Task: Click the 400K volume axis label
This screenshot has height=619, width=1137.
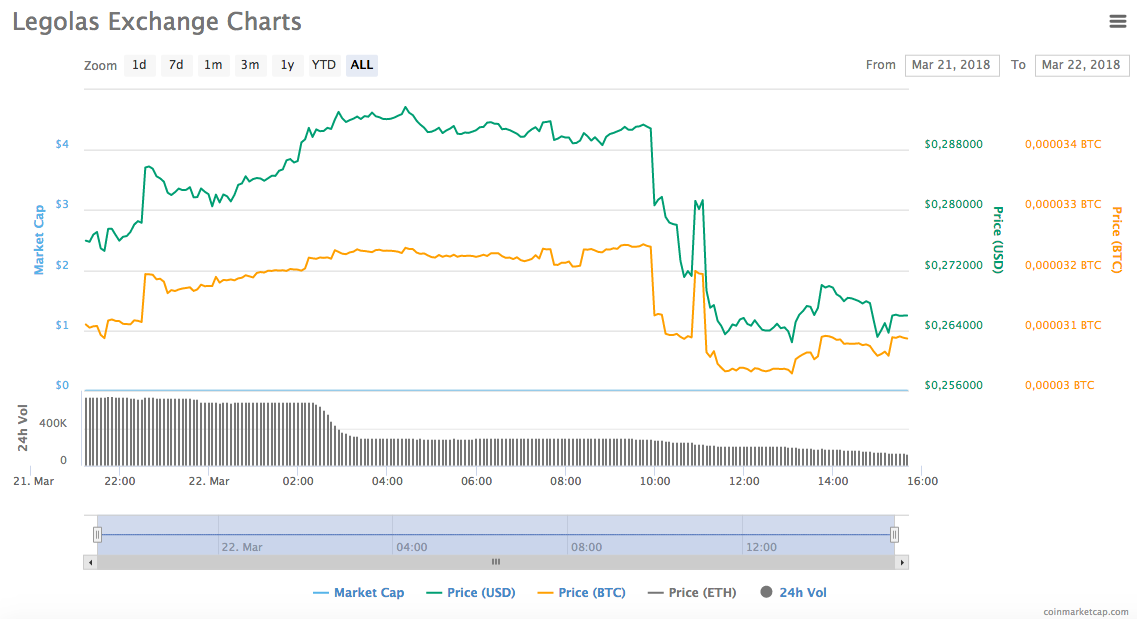Action: [x=53, y=423]
